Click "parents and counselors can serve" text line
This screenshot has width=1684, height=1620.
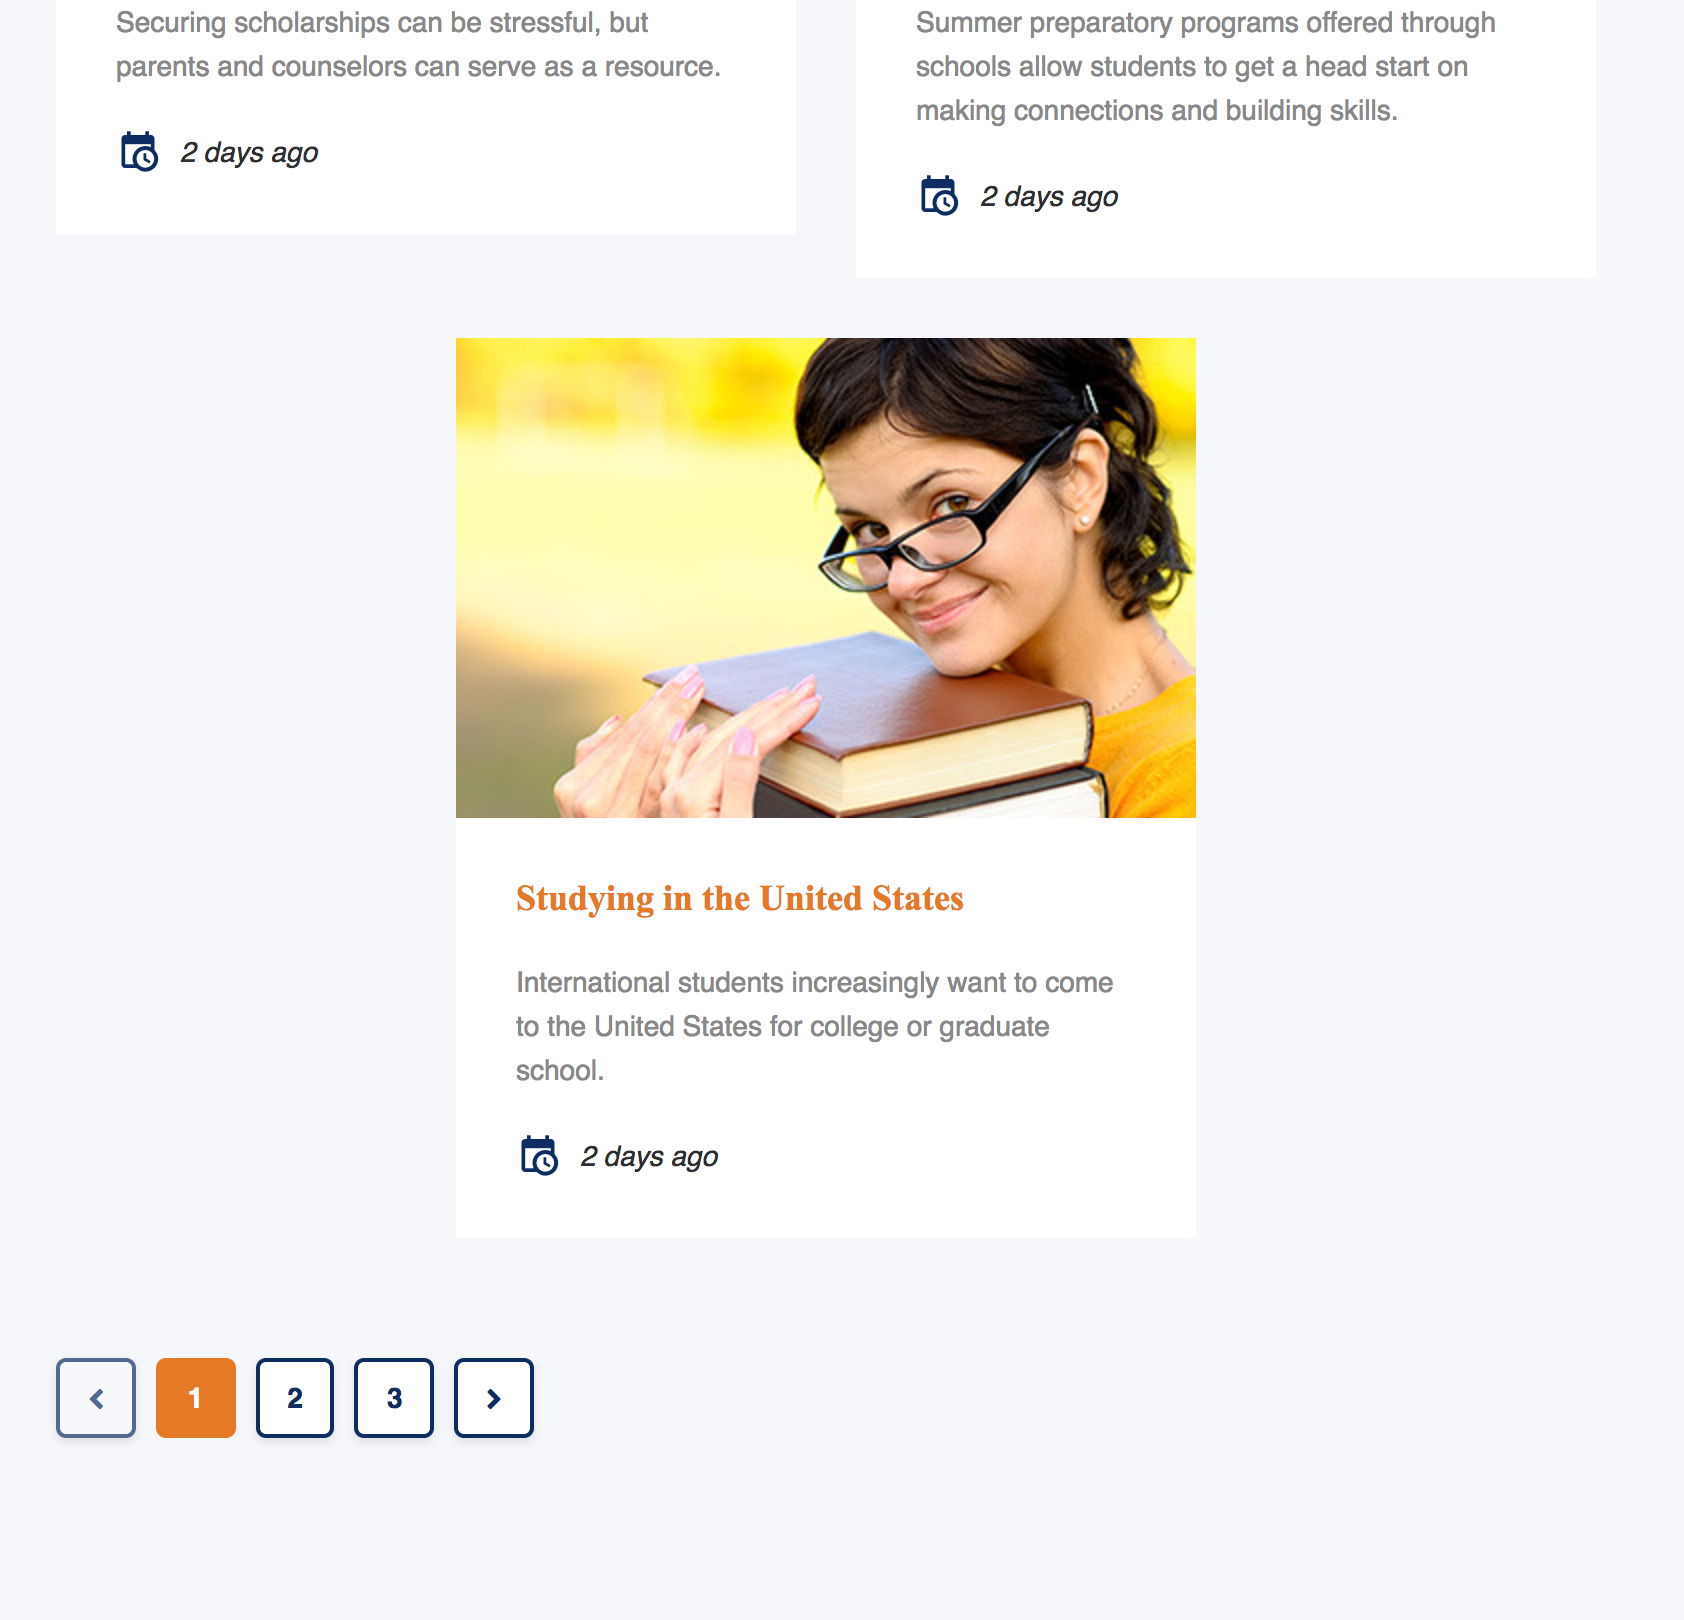pos(418,67)
